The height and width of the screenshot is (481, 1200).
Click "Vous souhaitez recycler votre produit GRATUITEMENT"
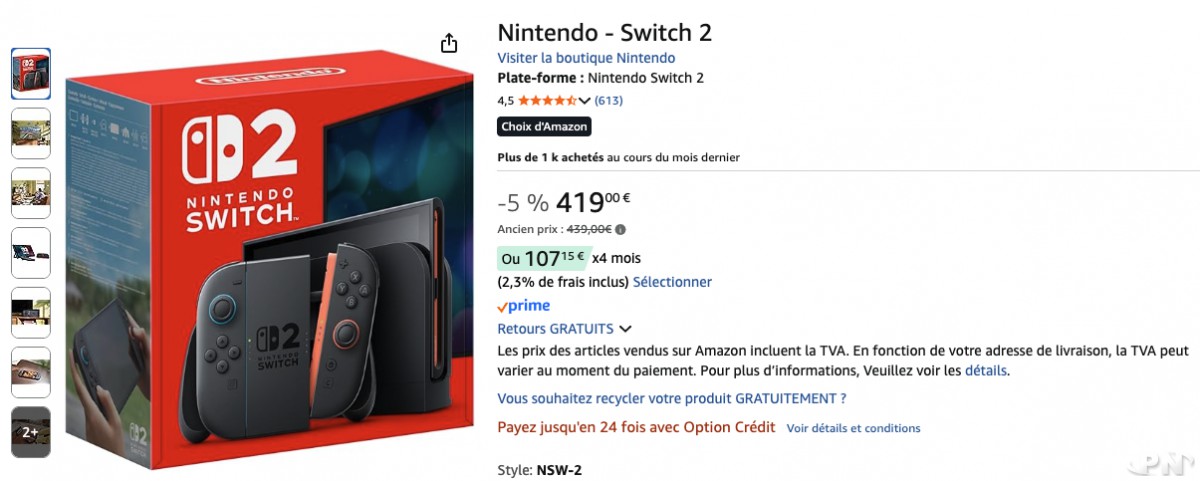(x=672, y=398)
